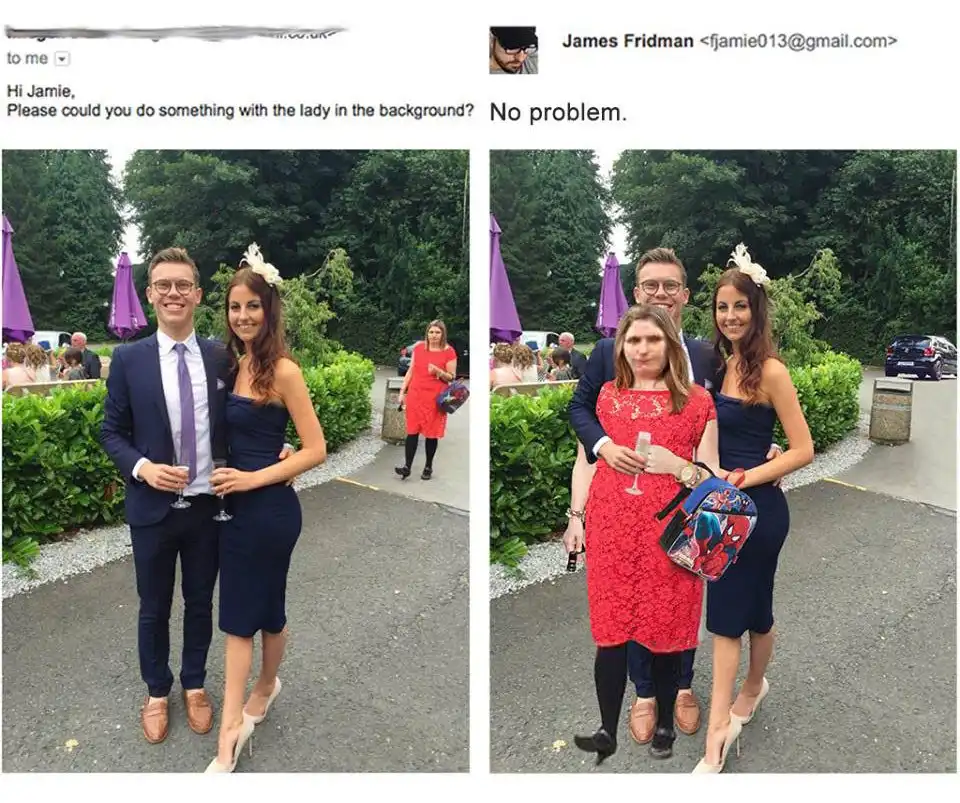Click the stone trash bin in edited photo
This screenshot has width=960, height=803.
(890, 411)
